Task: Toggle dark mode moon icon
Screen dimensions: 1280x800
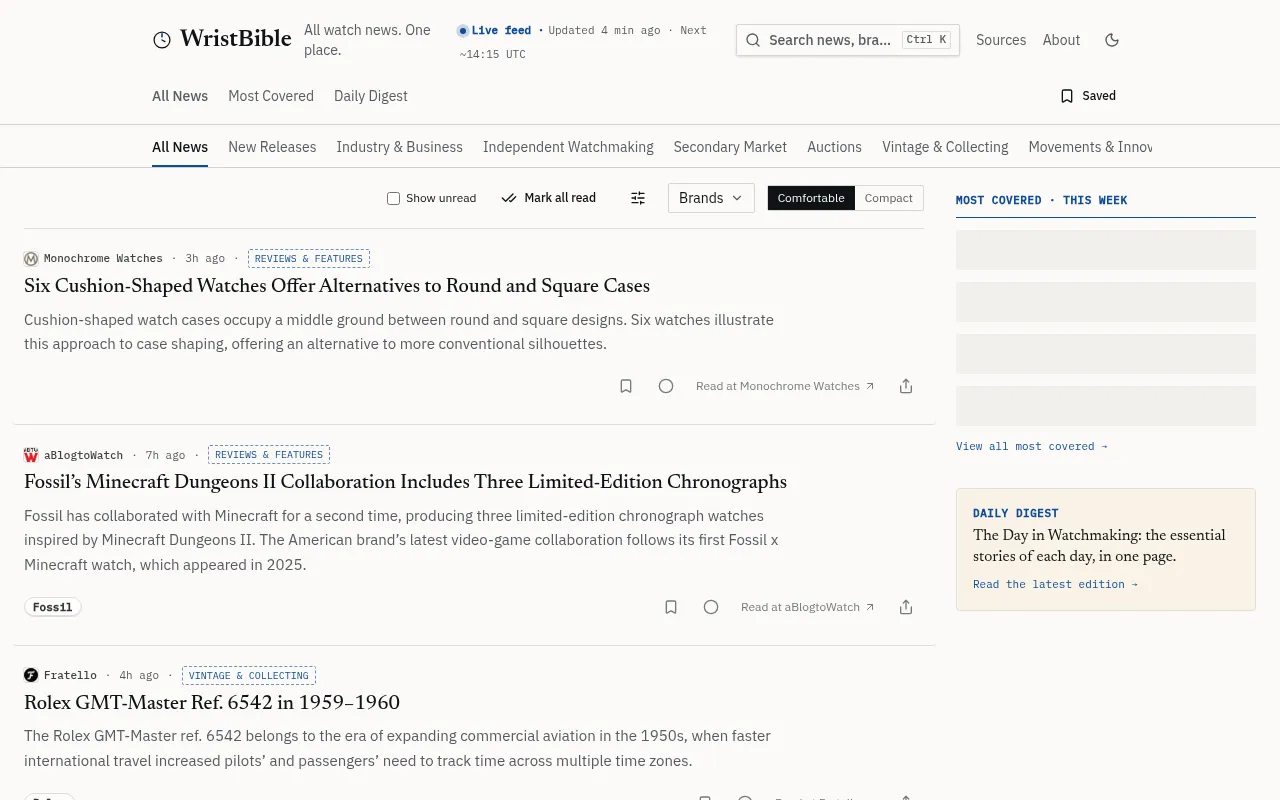Action: (1112, 40)
